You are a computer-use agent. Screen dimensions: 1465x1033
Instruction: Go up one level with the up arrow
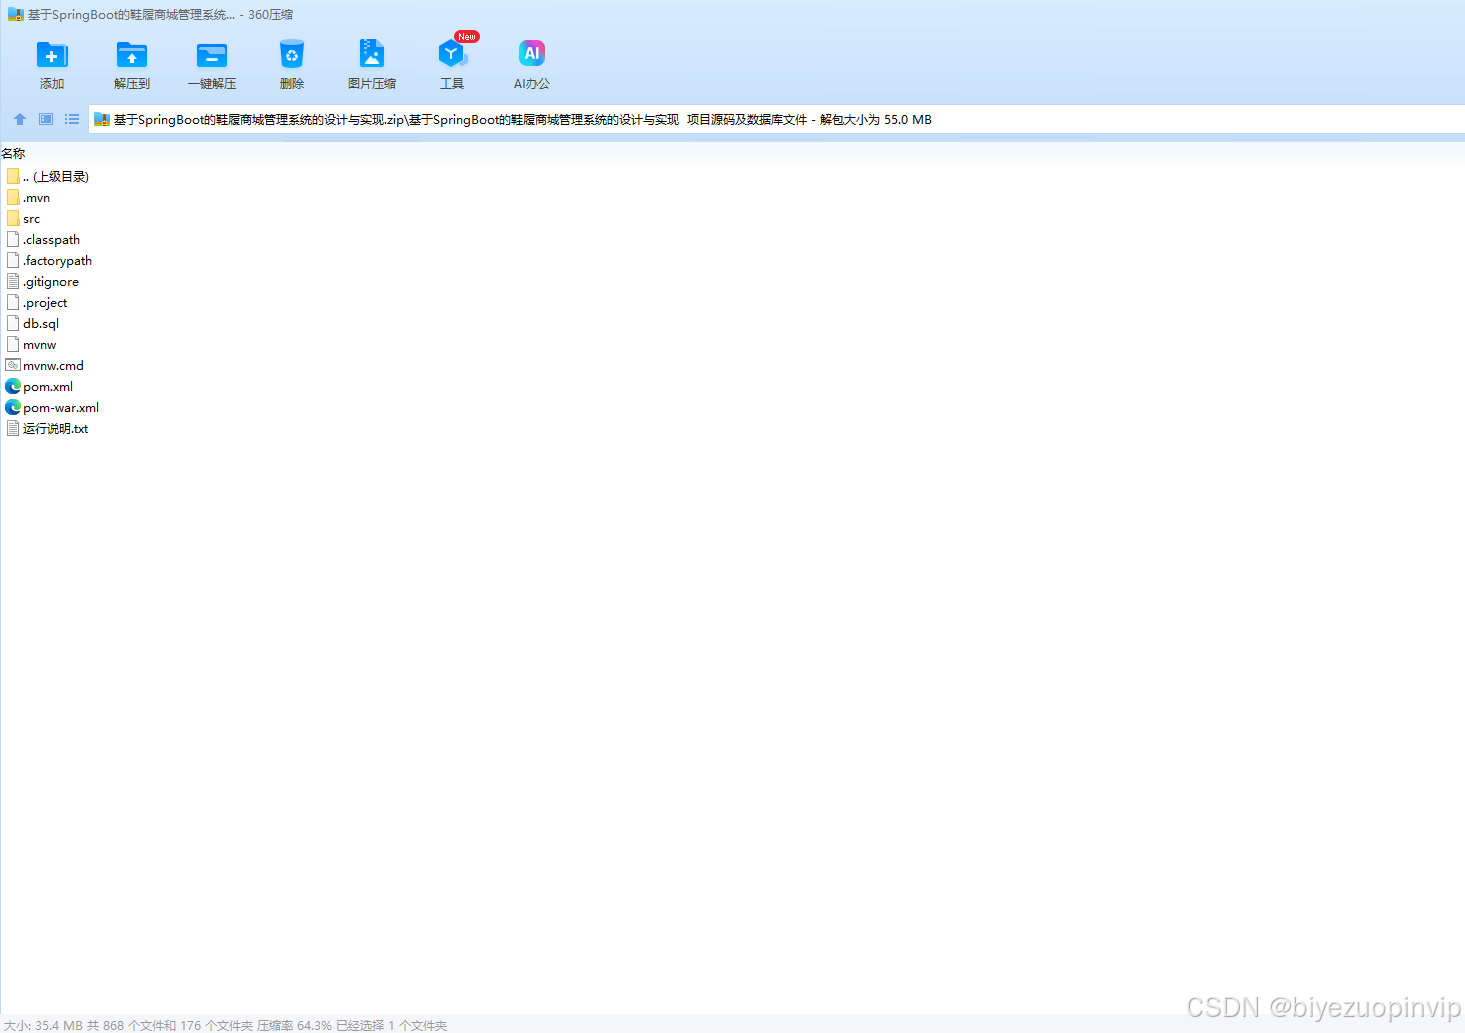[20, 119]
